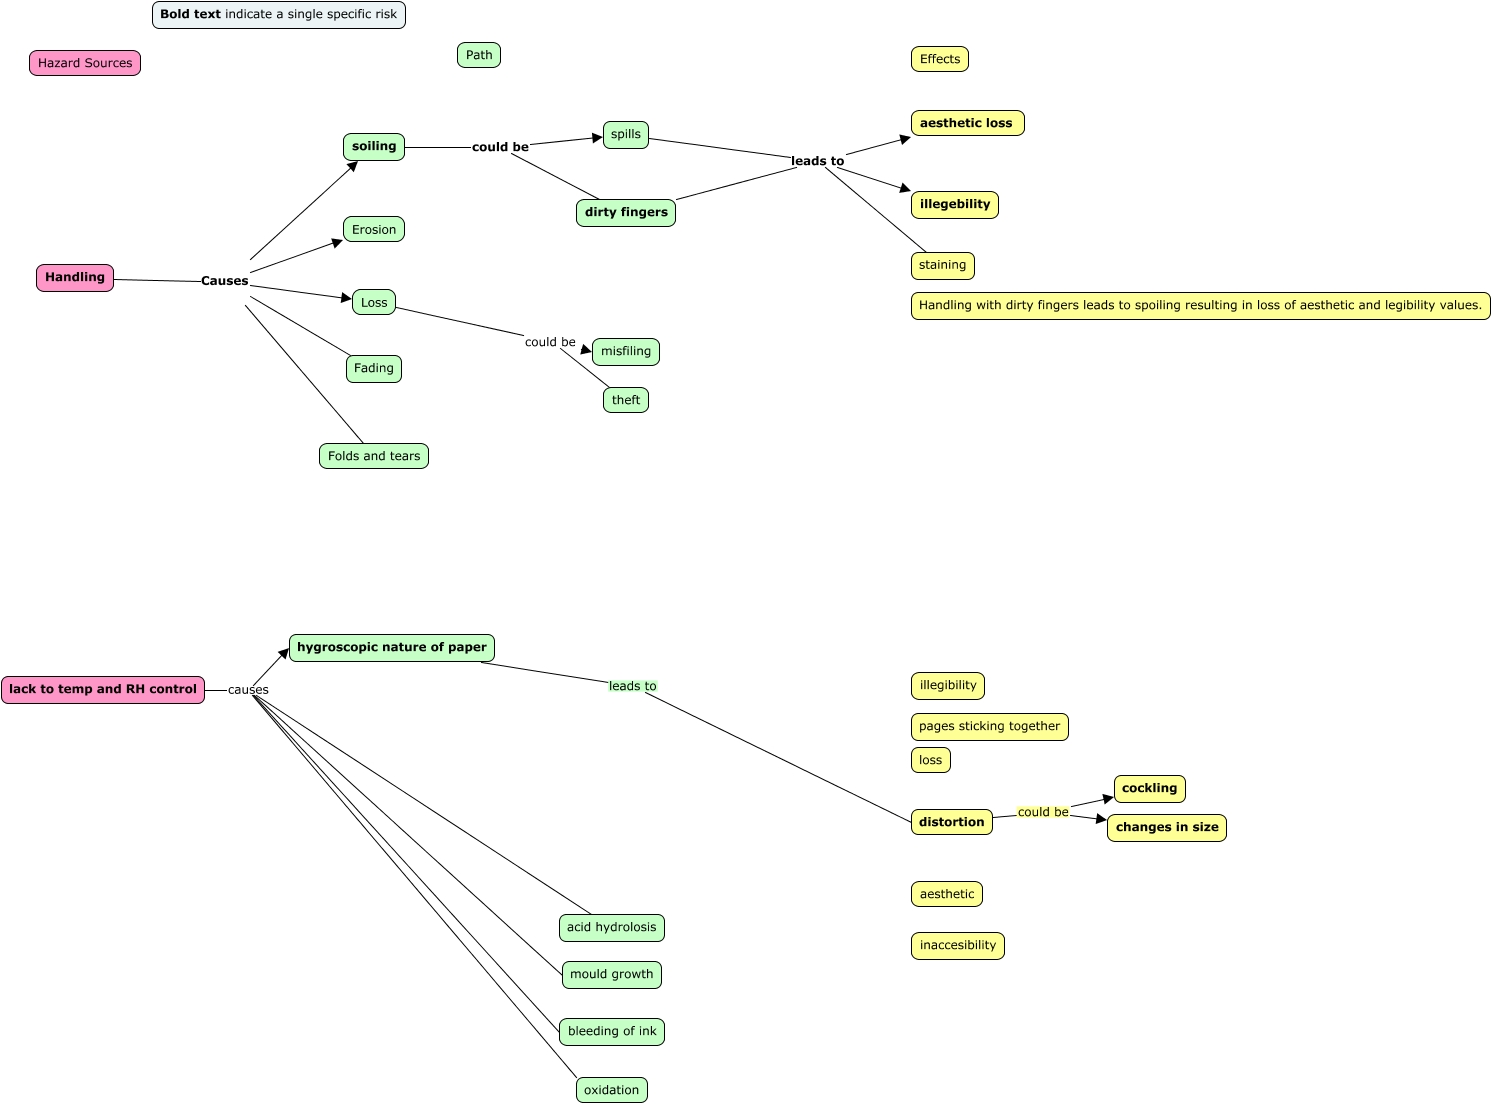Click the spills concept node
The image size is (1493, 1104).
[x=626, y=134]
